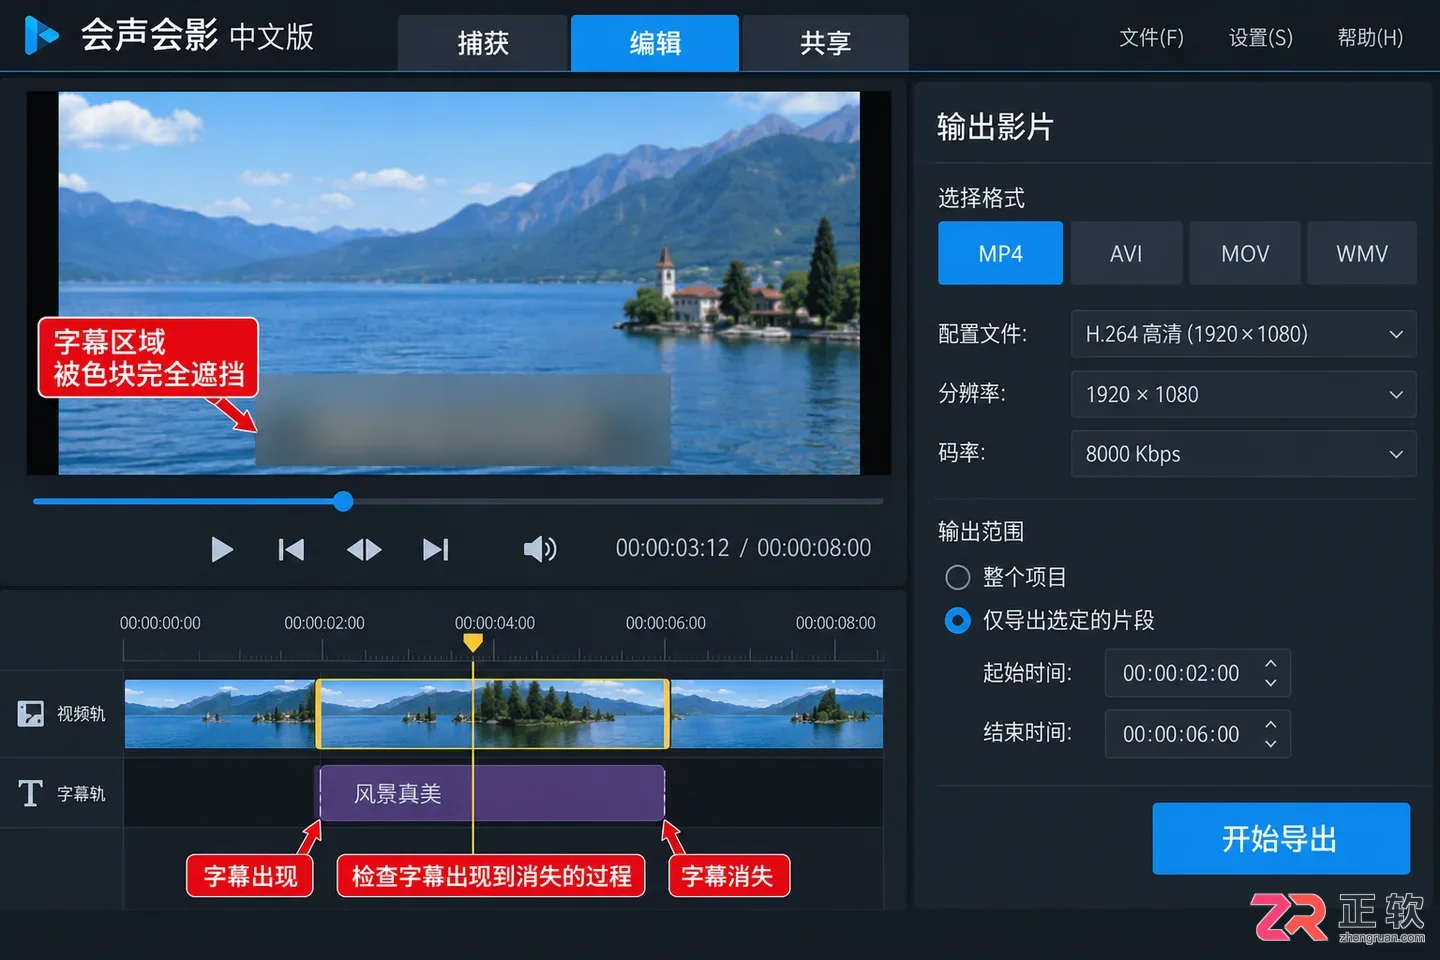Select the last video clip on track
This screenshot has width=1440, height=960.
coord(776,714)
